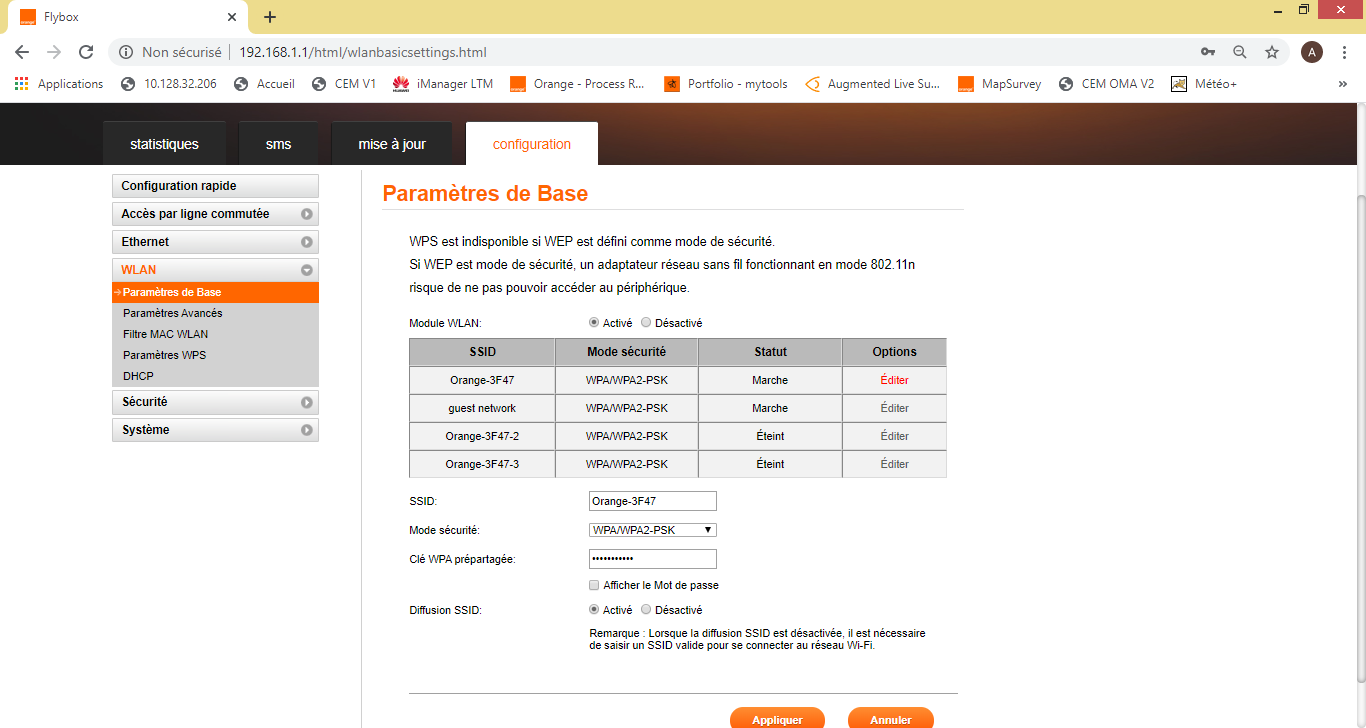Switch to the mise à jour tab
Screen dimensions: 1366x728
(392, 144)
